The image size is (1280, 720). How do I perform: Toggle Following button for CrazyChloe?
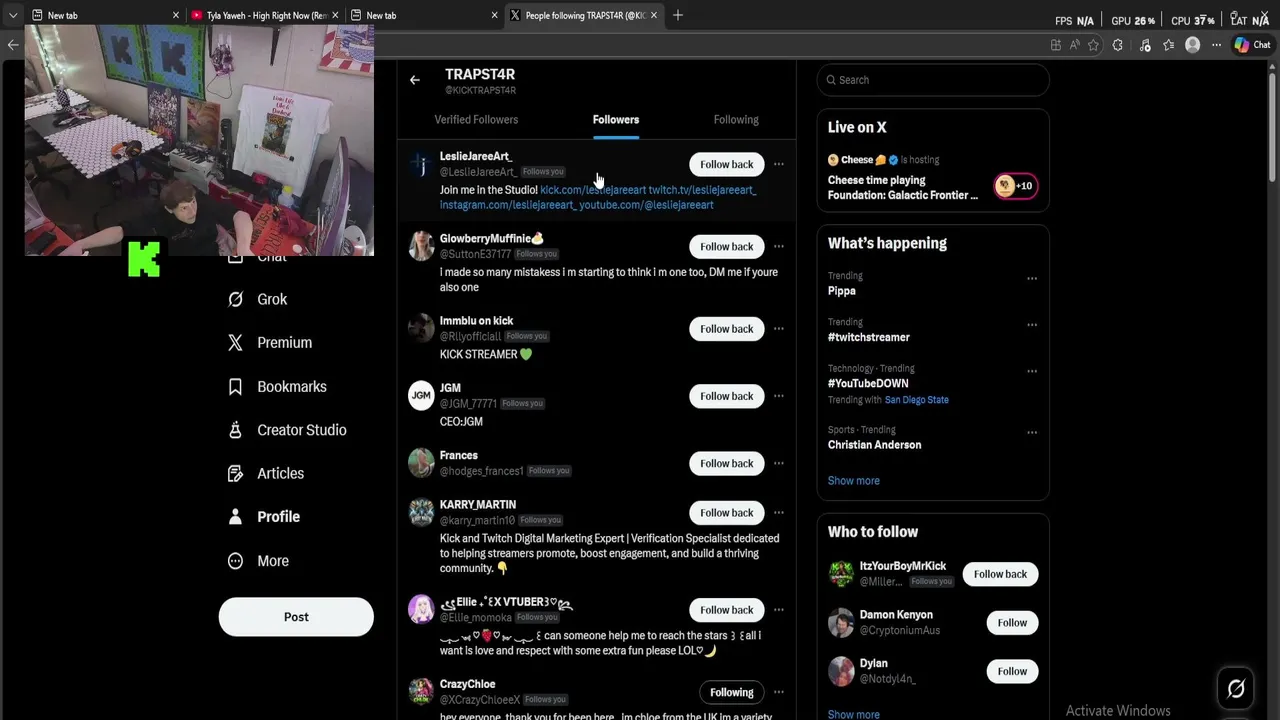click(x=732, y=692)
